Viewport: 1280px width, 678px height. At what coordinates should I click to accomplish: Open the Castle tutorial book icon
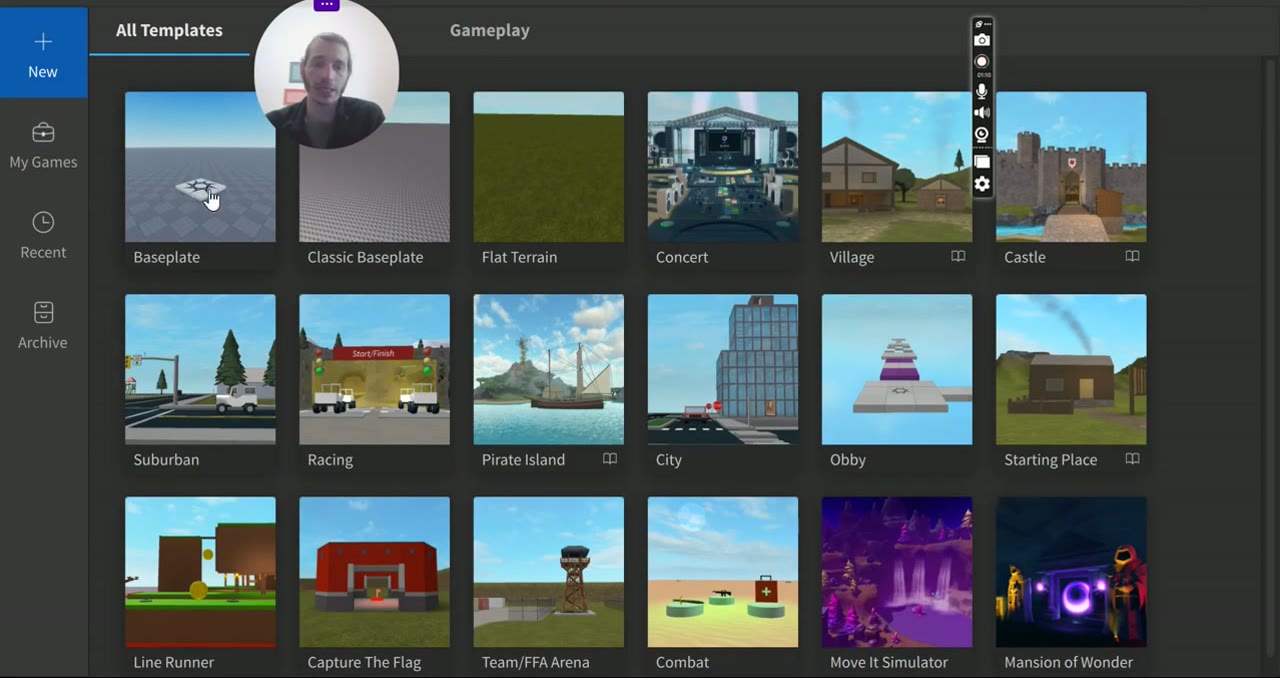pos(1132,257)
